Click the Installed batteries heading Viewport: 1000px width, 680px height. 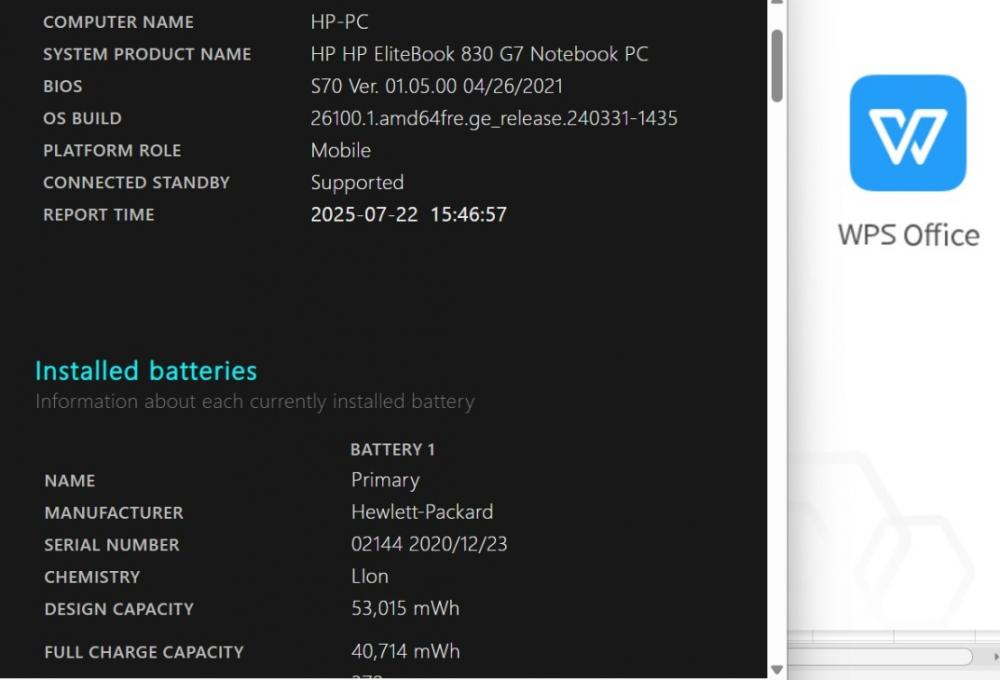click(x=146, y=371)
